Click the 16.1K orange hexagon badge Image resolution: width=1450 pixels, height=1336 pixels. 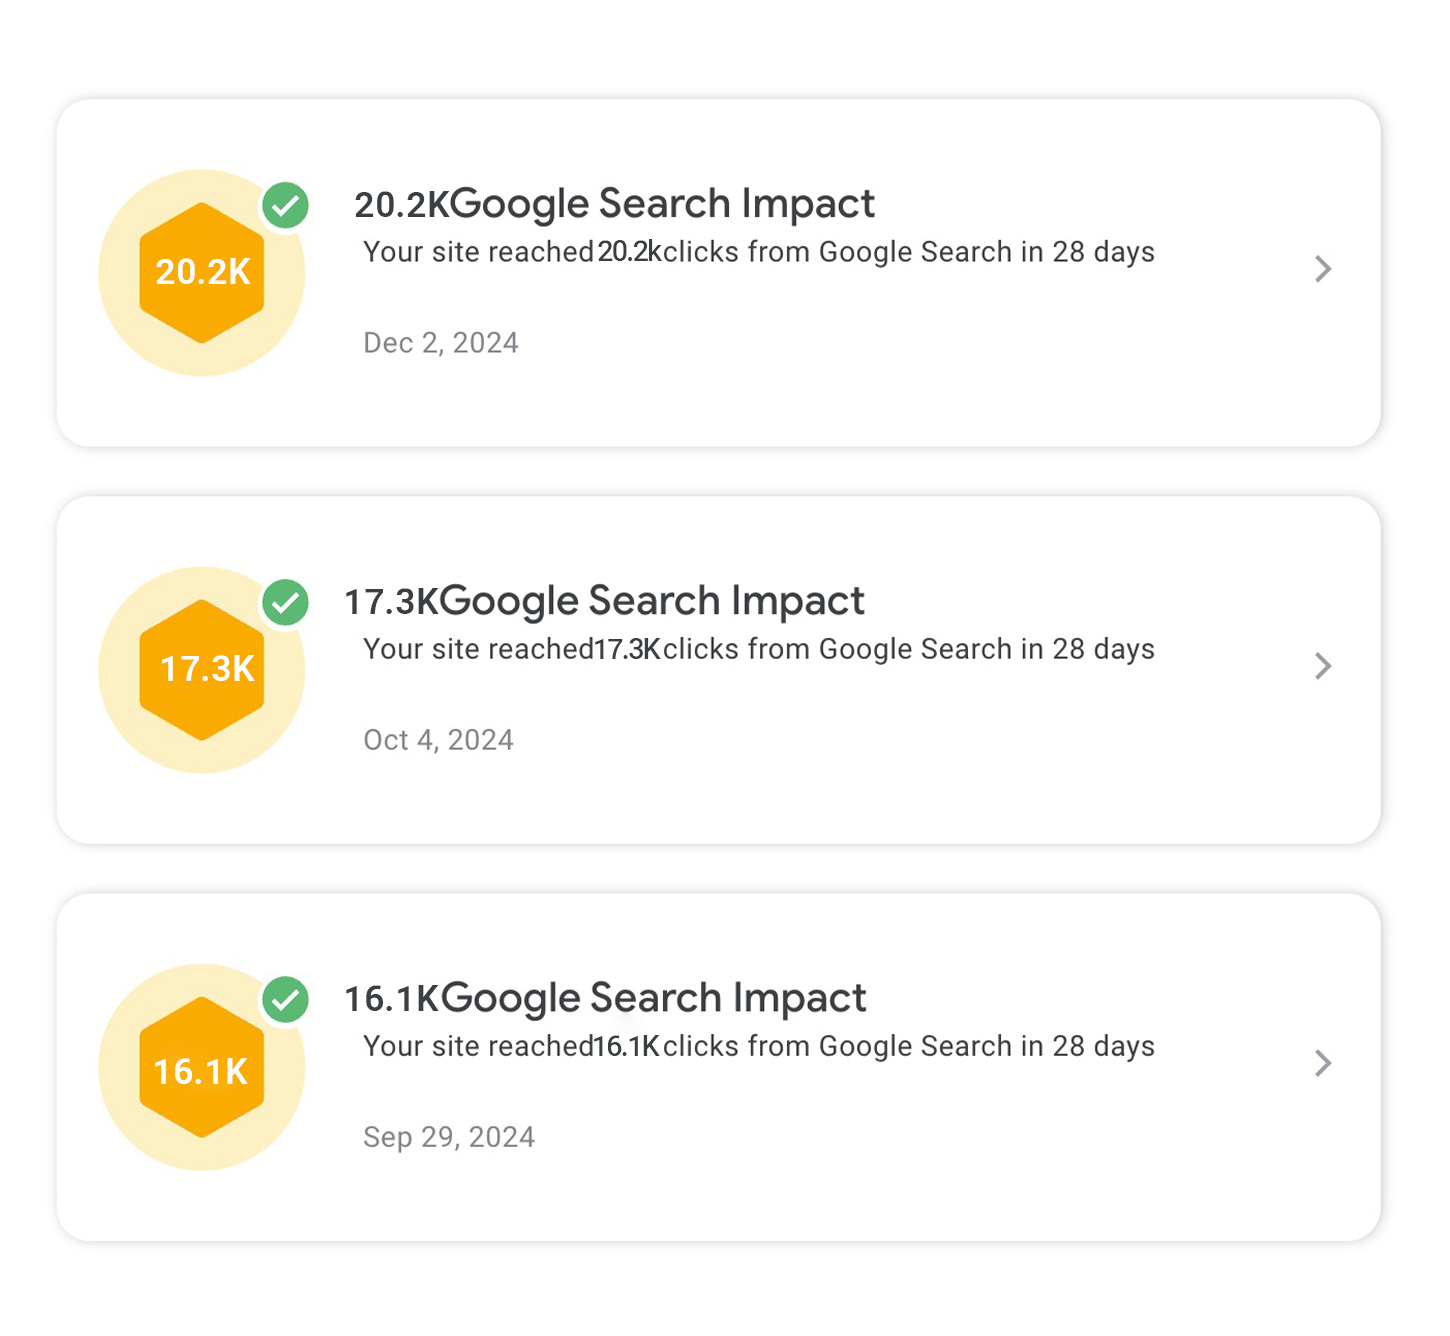(202, 1067)
